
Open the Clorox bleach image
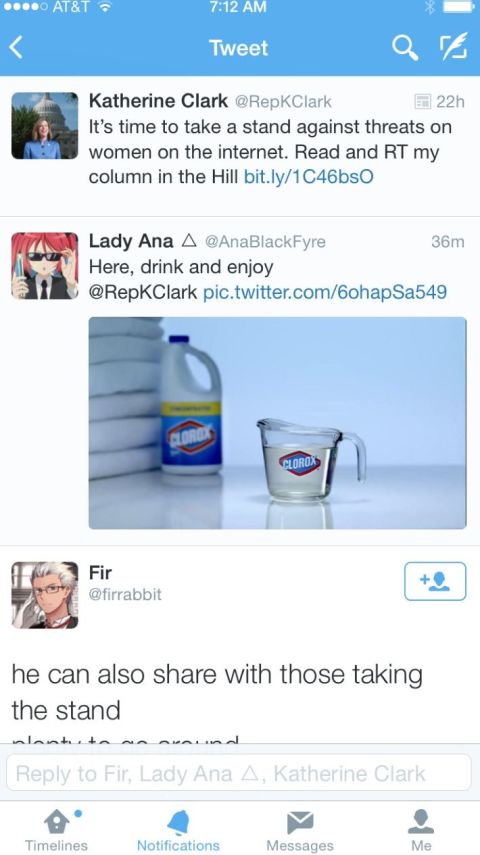pos(278,423)
